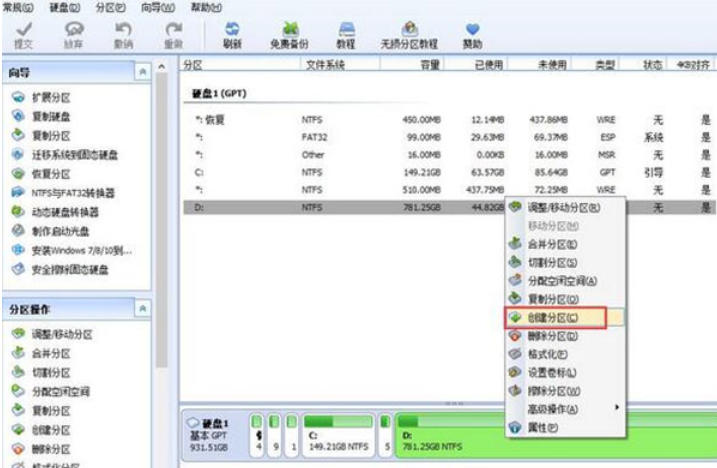Select 切割分区(S) in the context menu
This screenshot has height=468, width=717.
tap(565, 263)
